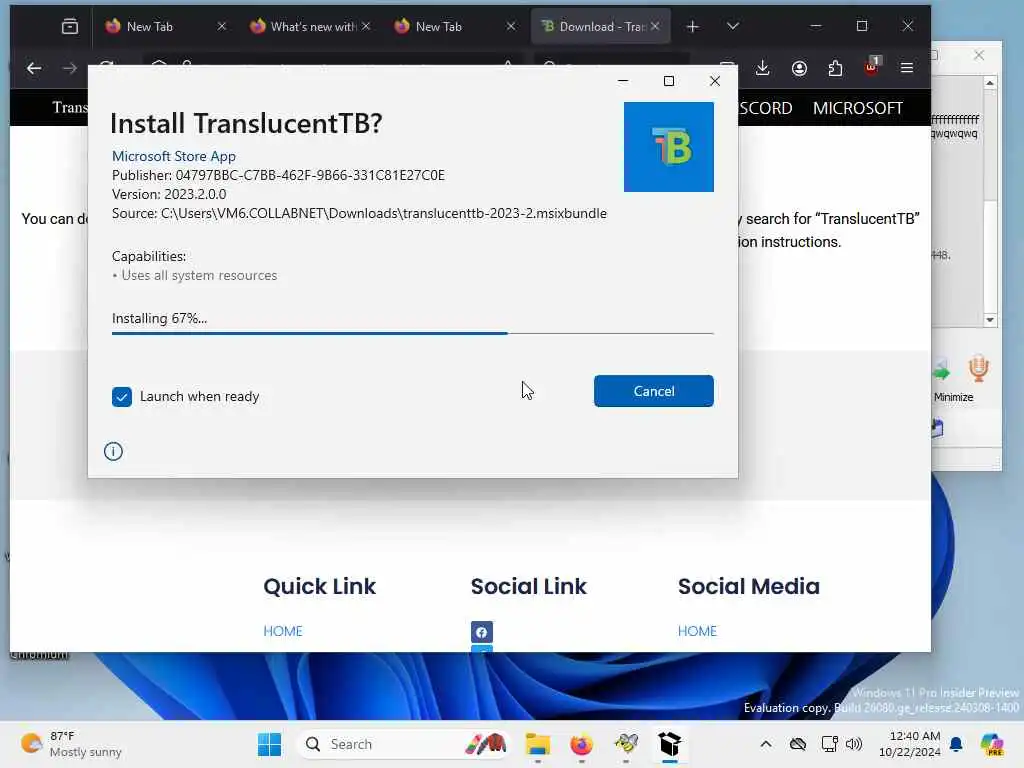Expand the list all tabs dropdown
The height and width of the screenshot is (768, 1024).
point(733,26)
